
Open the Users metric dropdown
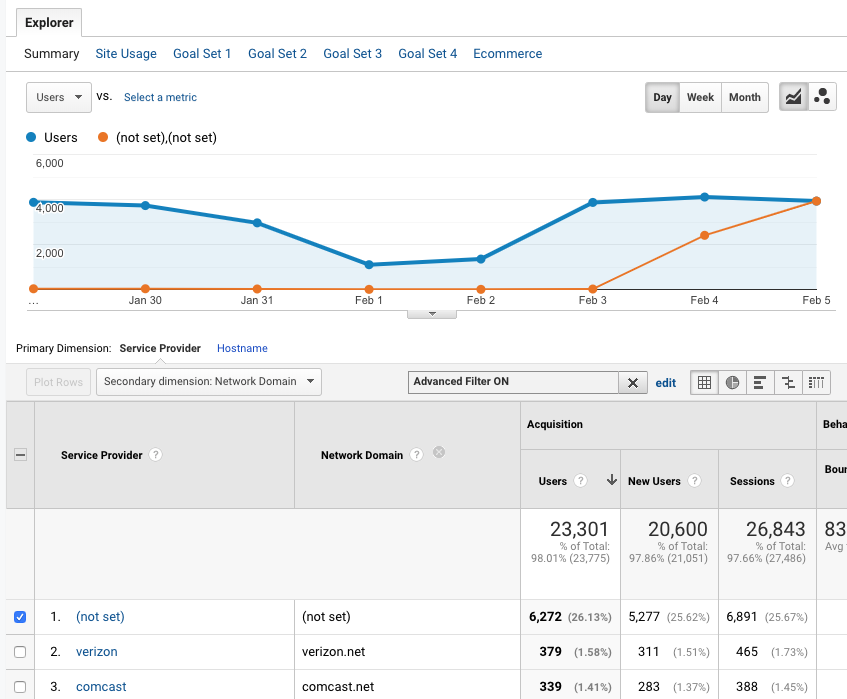tap(59, 97)
